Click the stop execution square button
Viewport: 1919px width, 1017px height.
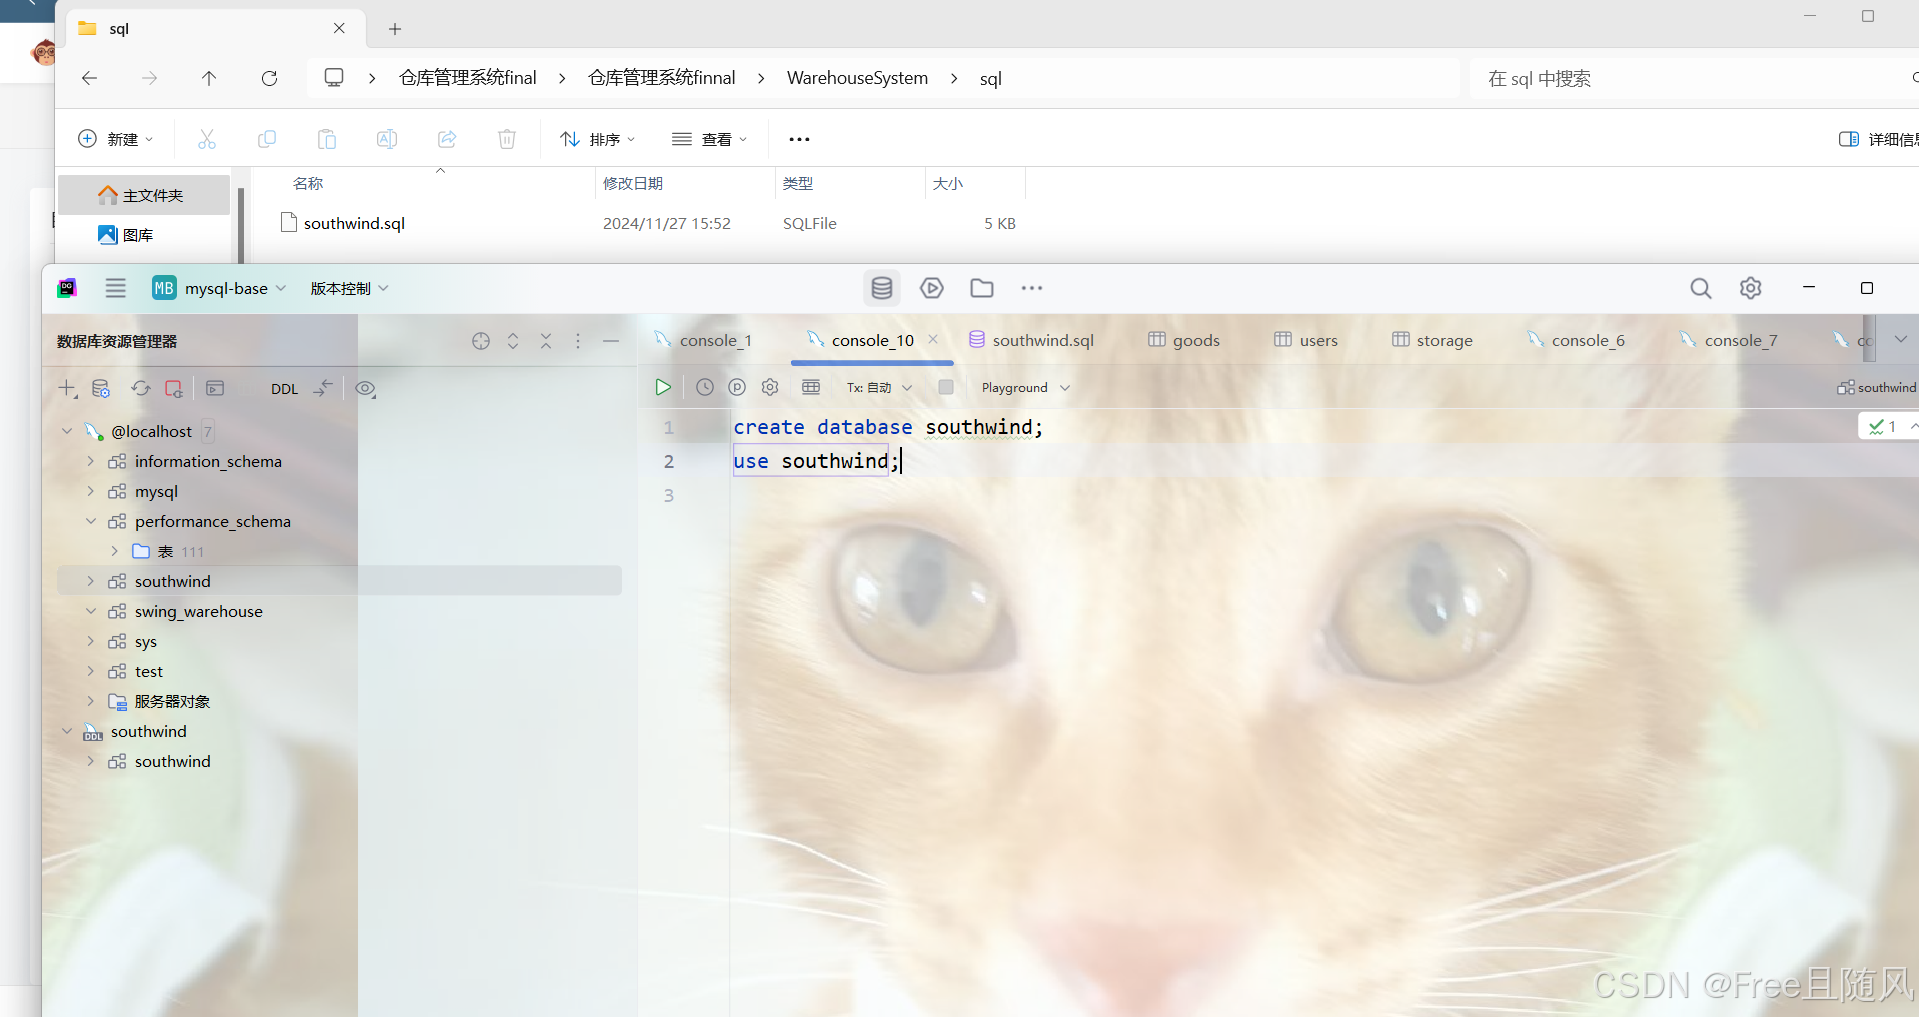point(946,387)
